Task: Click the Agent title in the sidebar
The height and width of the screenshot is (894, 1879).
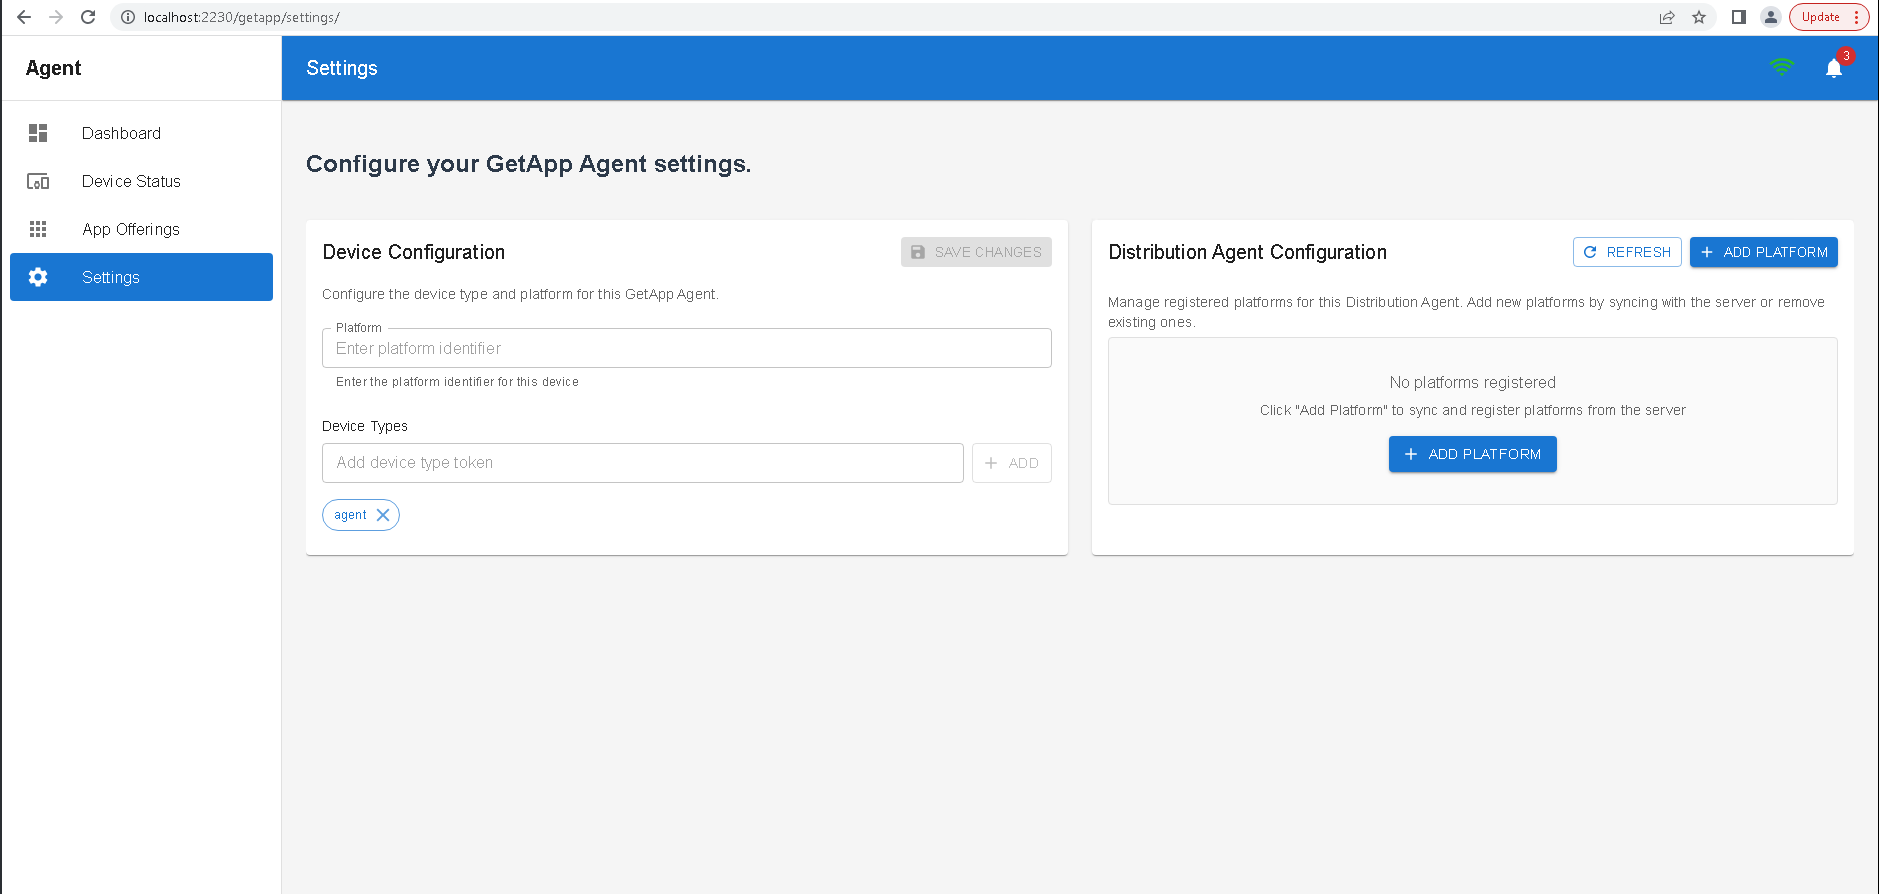Action: point(53,68)
